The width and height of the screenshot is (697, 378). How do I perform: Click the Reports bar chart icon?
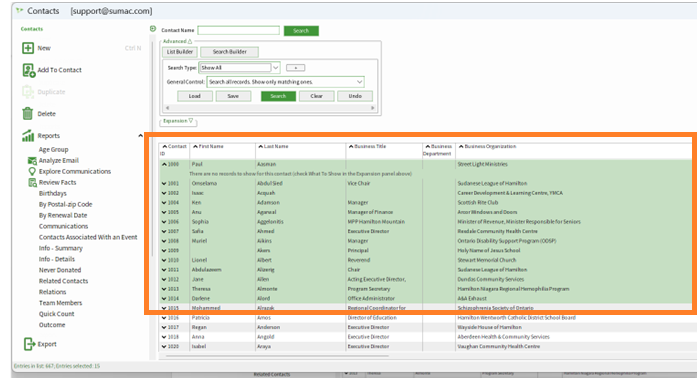(x=28, y=136)
